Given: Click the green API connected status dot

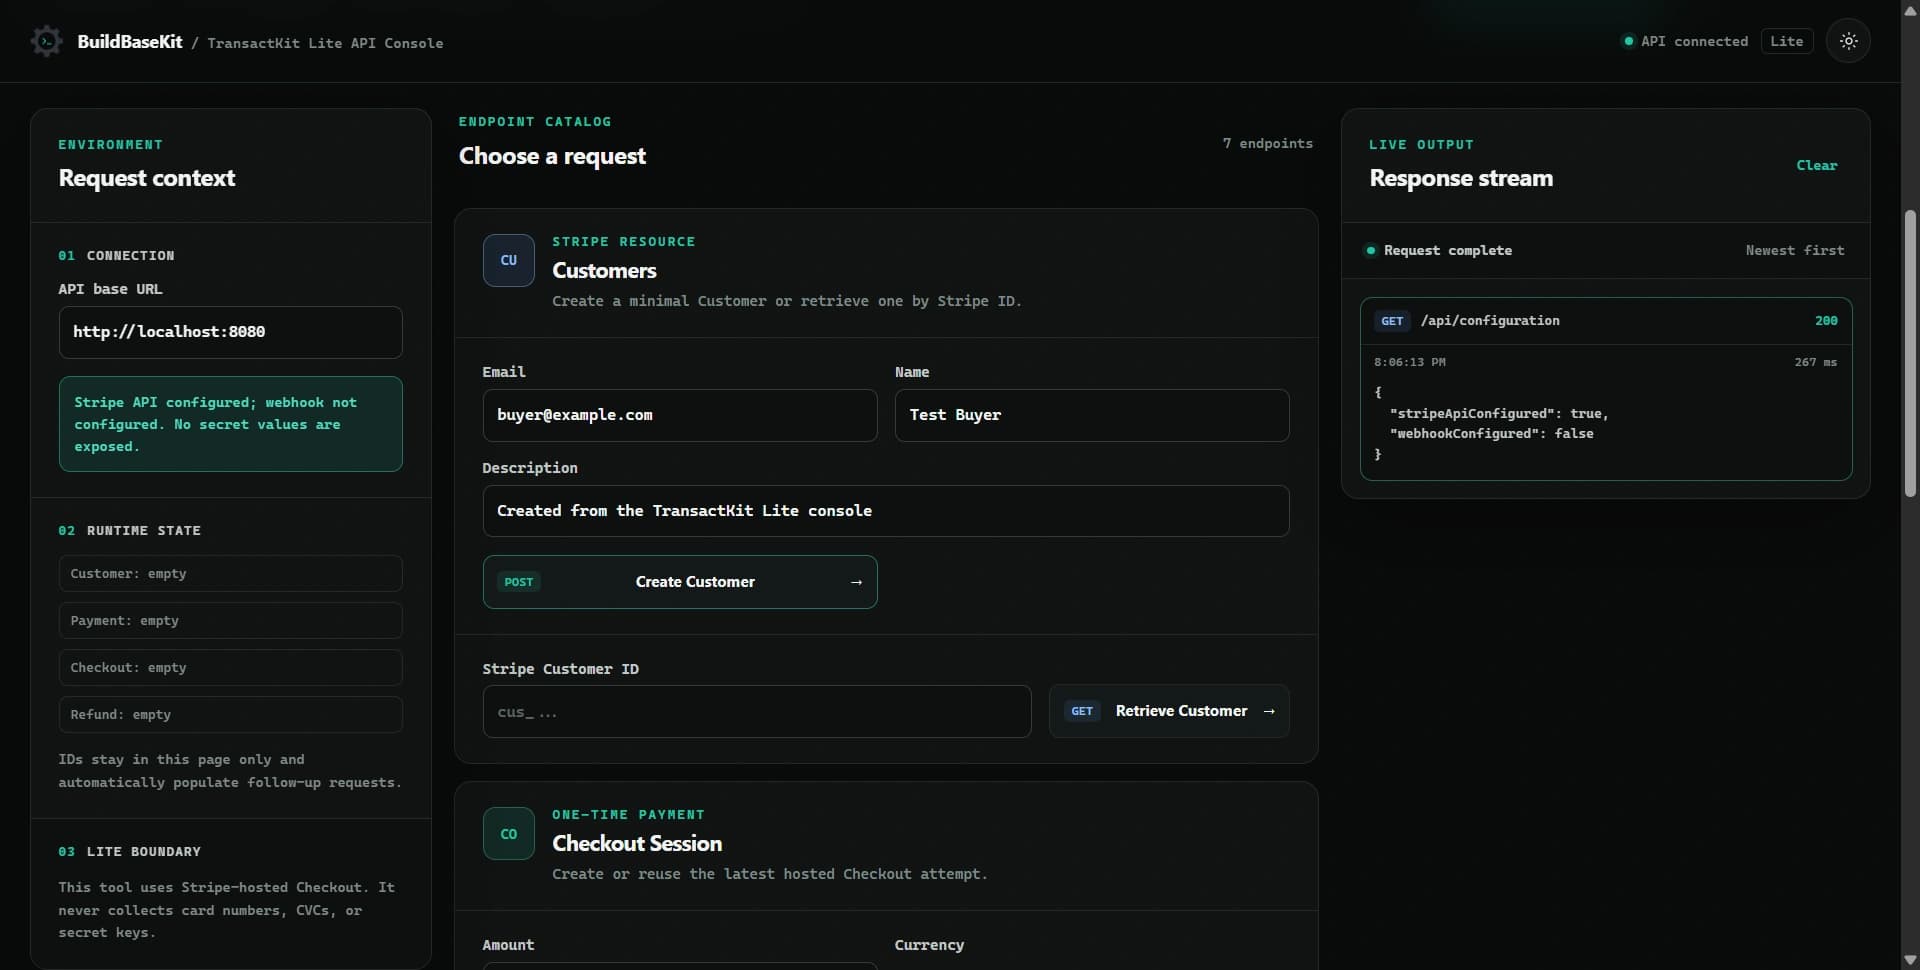Looking at the screenshot, I should pos(1629,41).
